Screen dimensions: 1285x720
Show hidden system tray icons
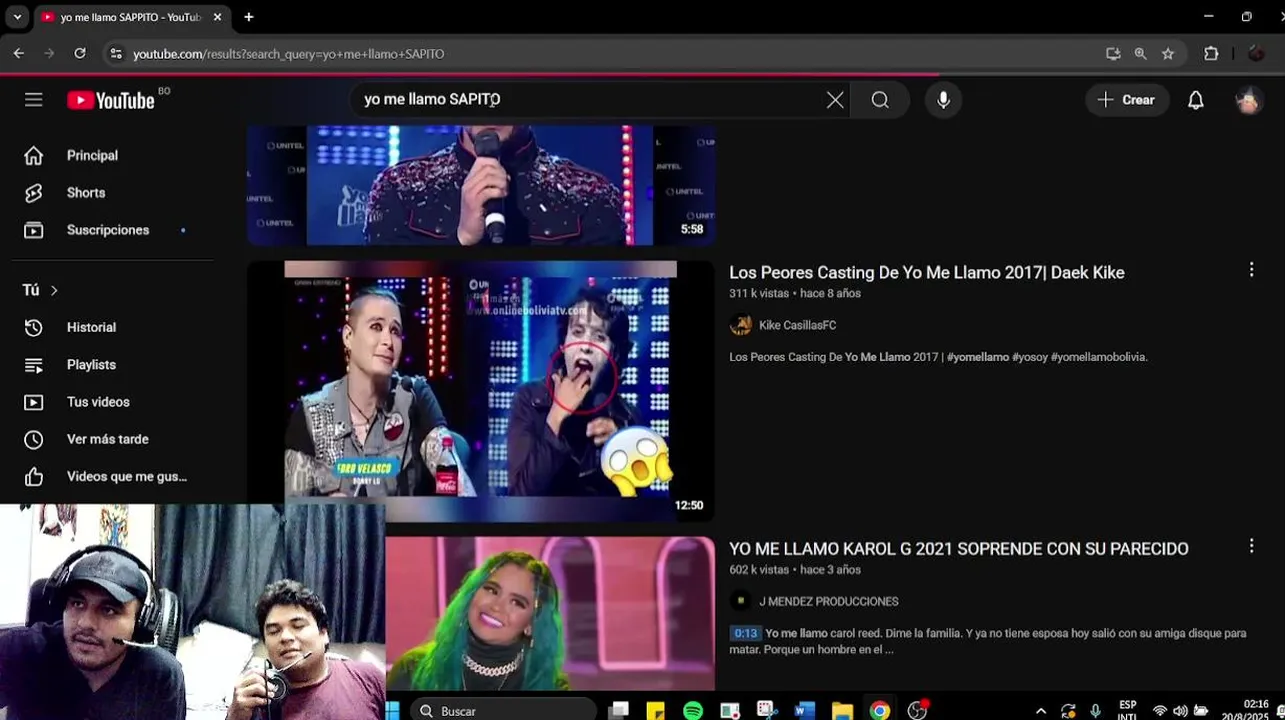(1041, 711)
